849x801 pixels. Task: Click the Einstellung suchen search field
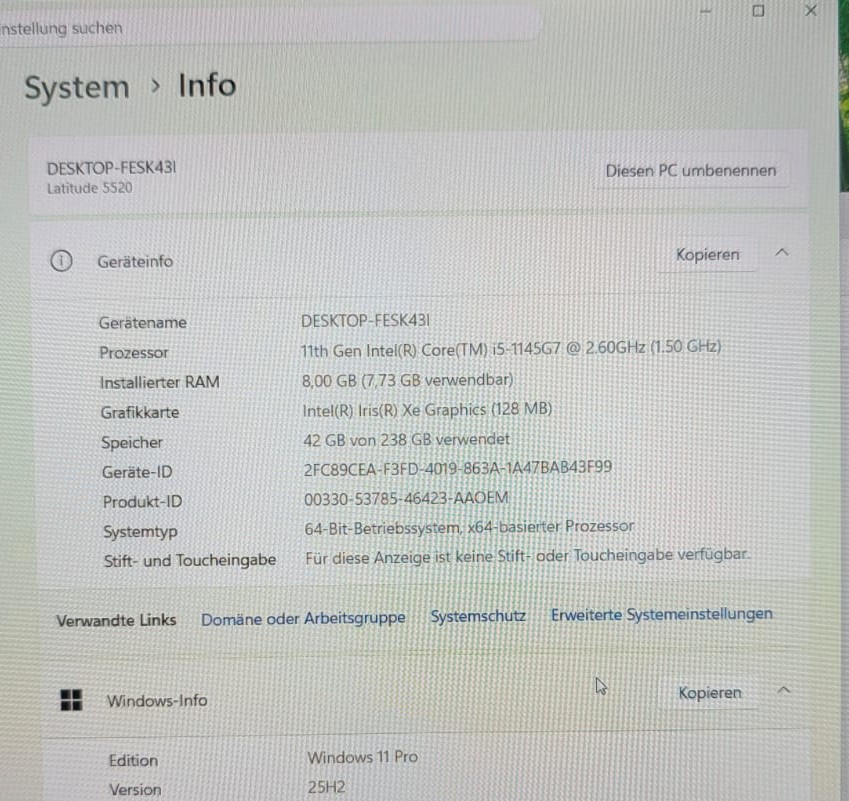(271, 28)
